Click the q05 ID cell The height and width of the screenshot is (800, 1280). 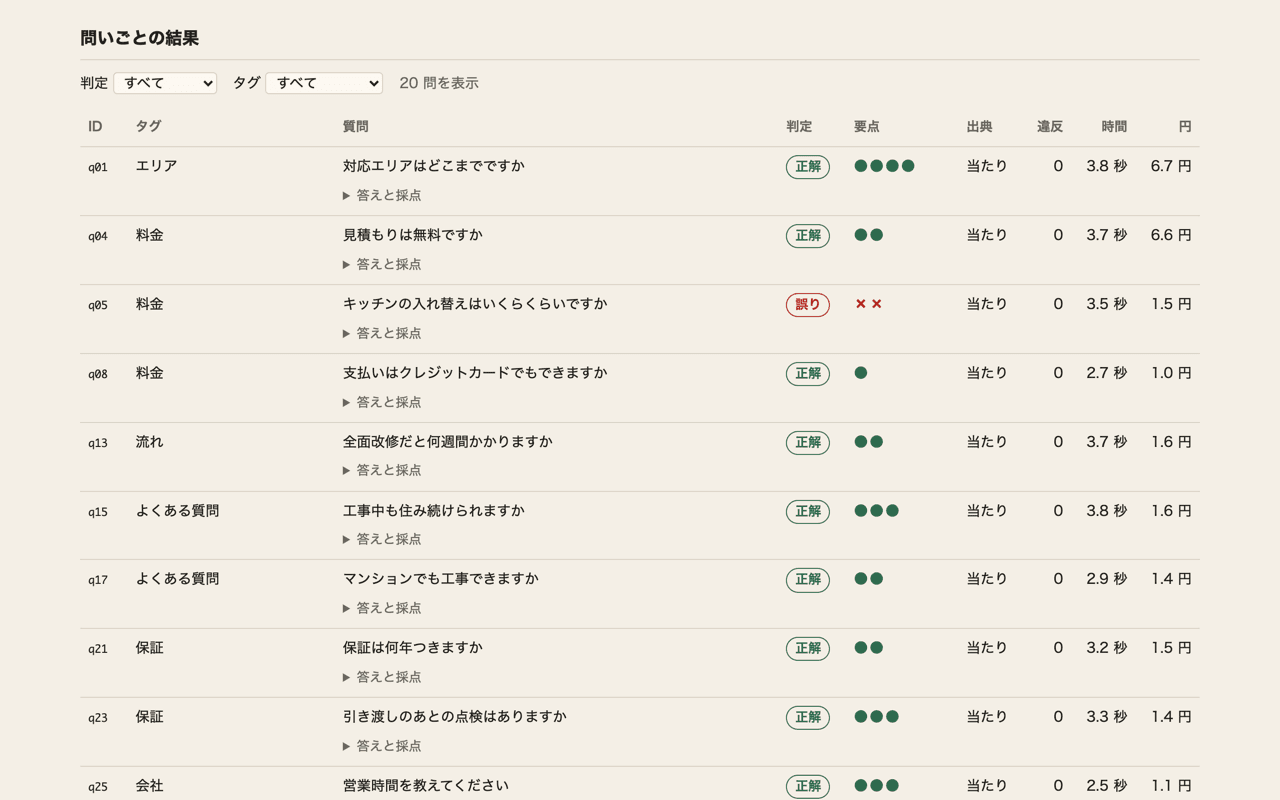(98, 305)
